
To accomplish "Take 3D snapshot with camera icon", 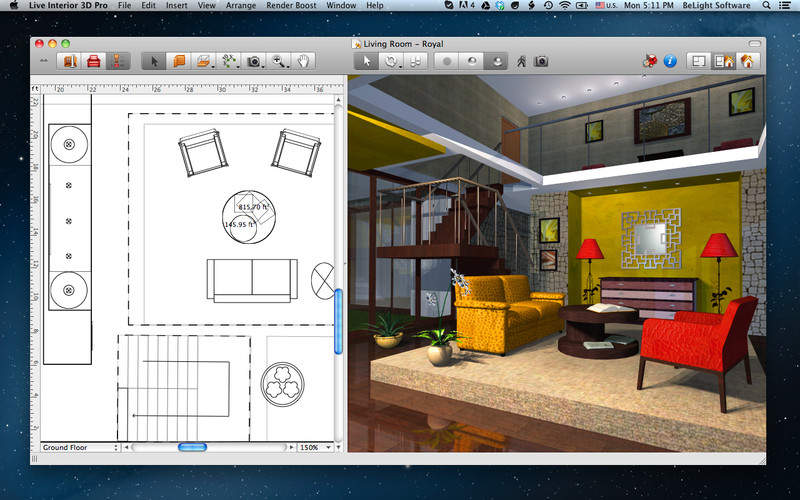I will pyautogui.click(x=541, y=61).
